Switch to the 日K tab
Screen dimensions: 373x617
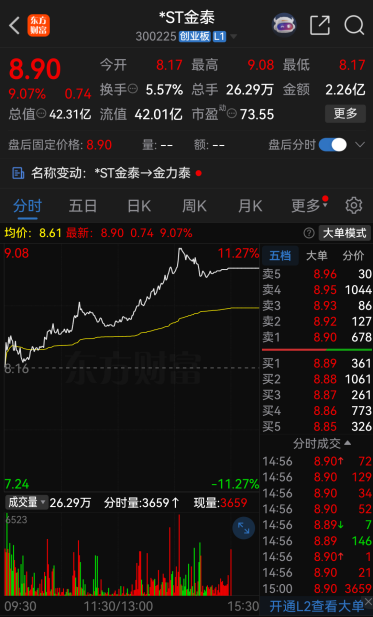(139, 206)
